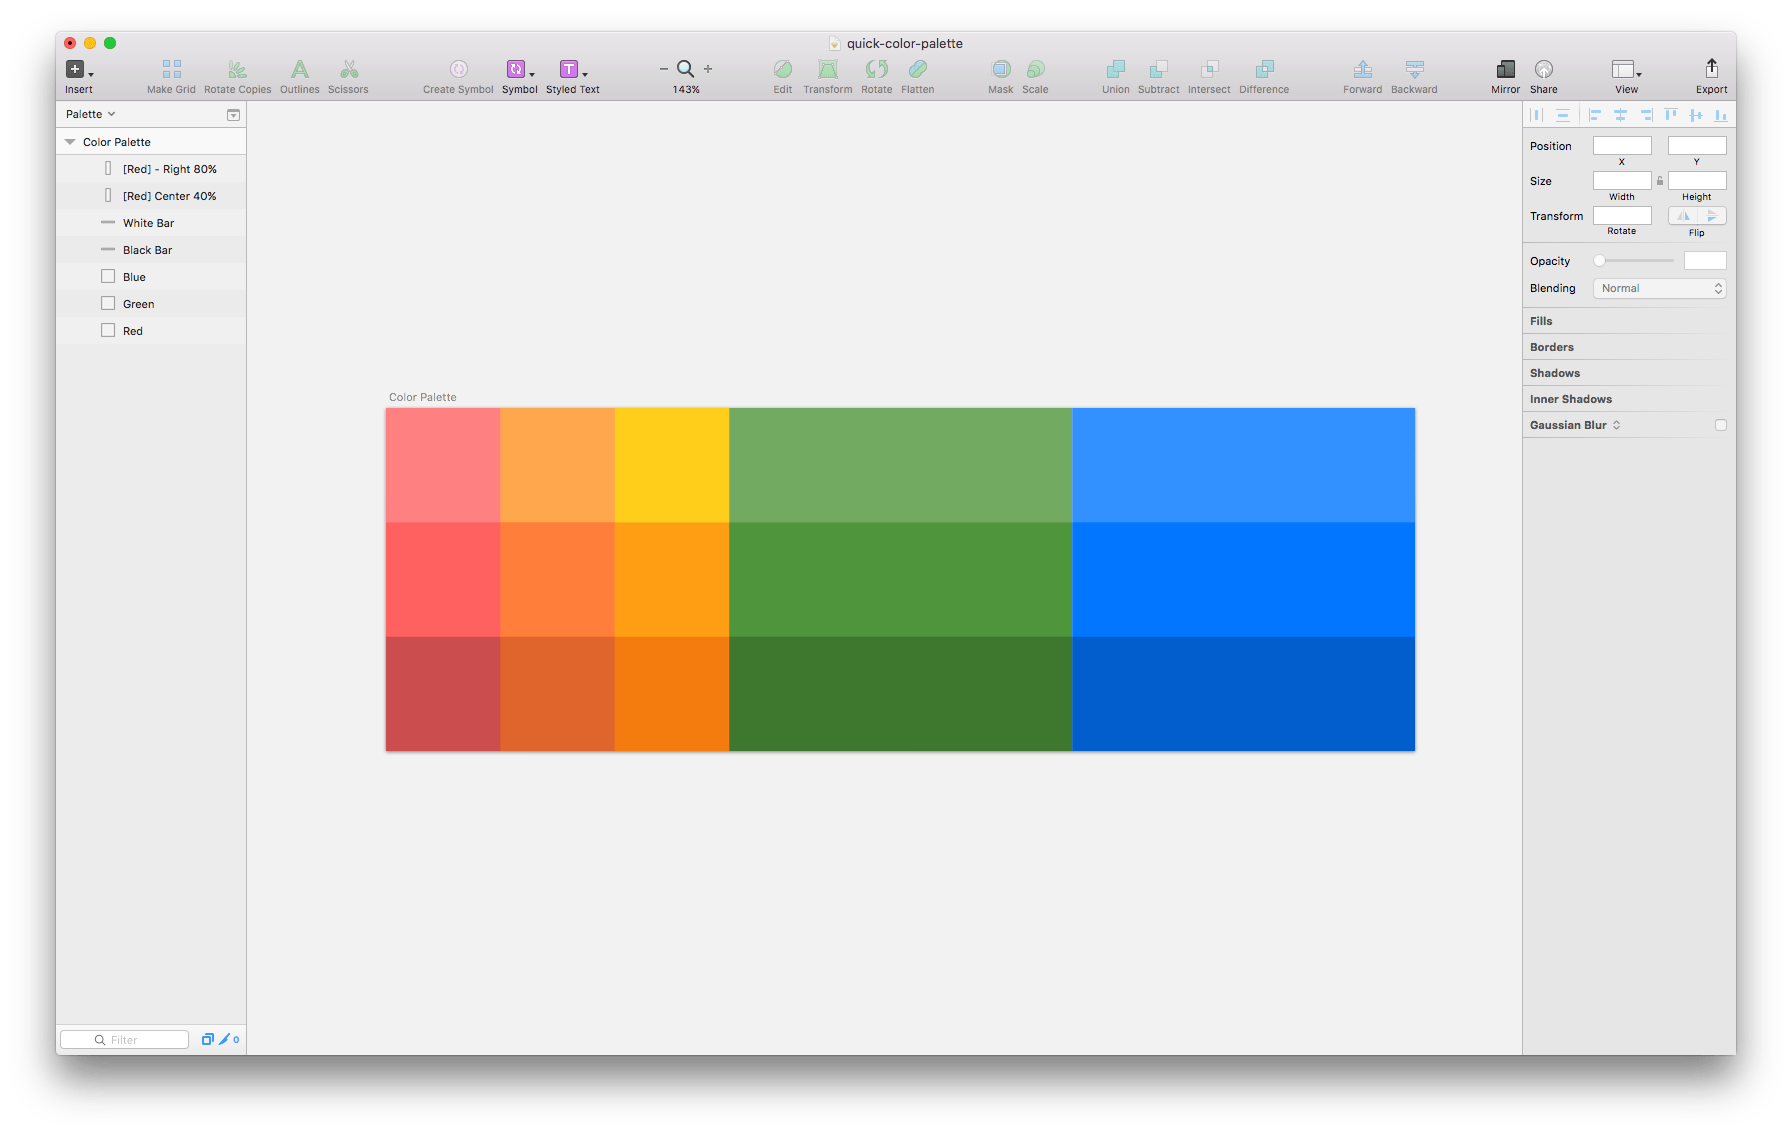Screen dimensions: 1792x1135
Task: Collapse the Color Palette artboard group
Action: (70, 142)
